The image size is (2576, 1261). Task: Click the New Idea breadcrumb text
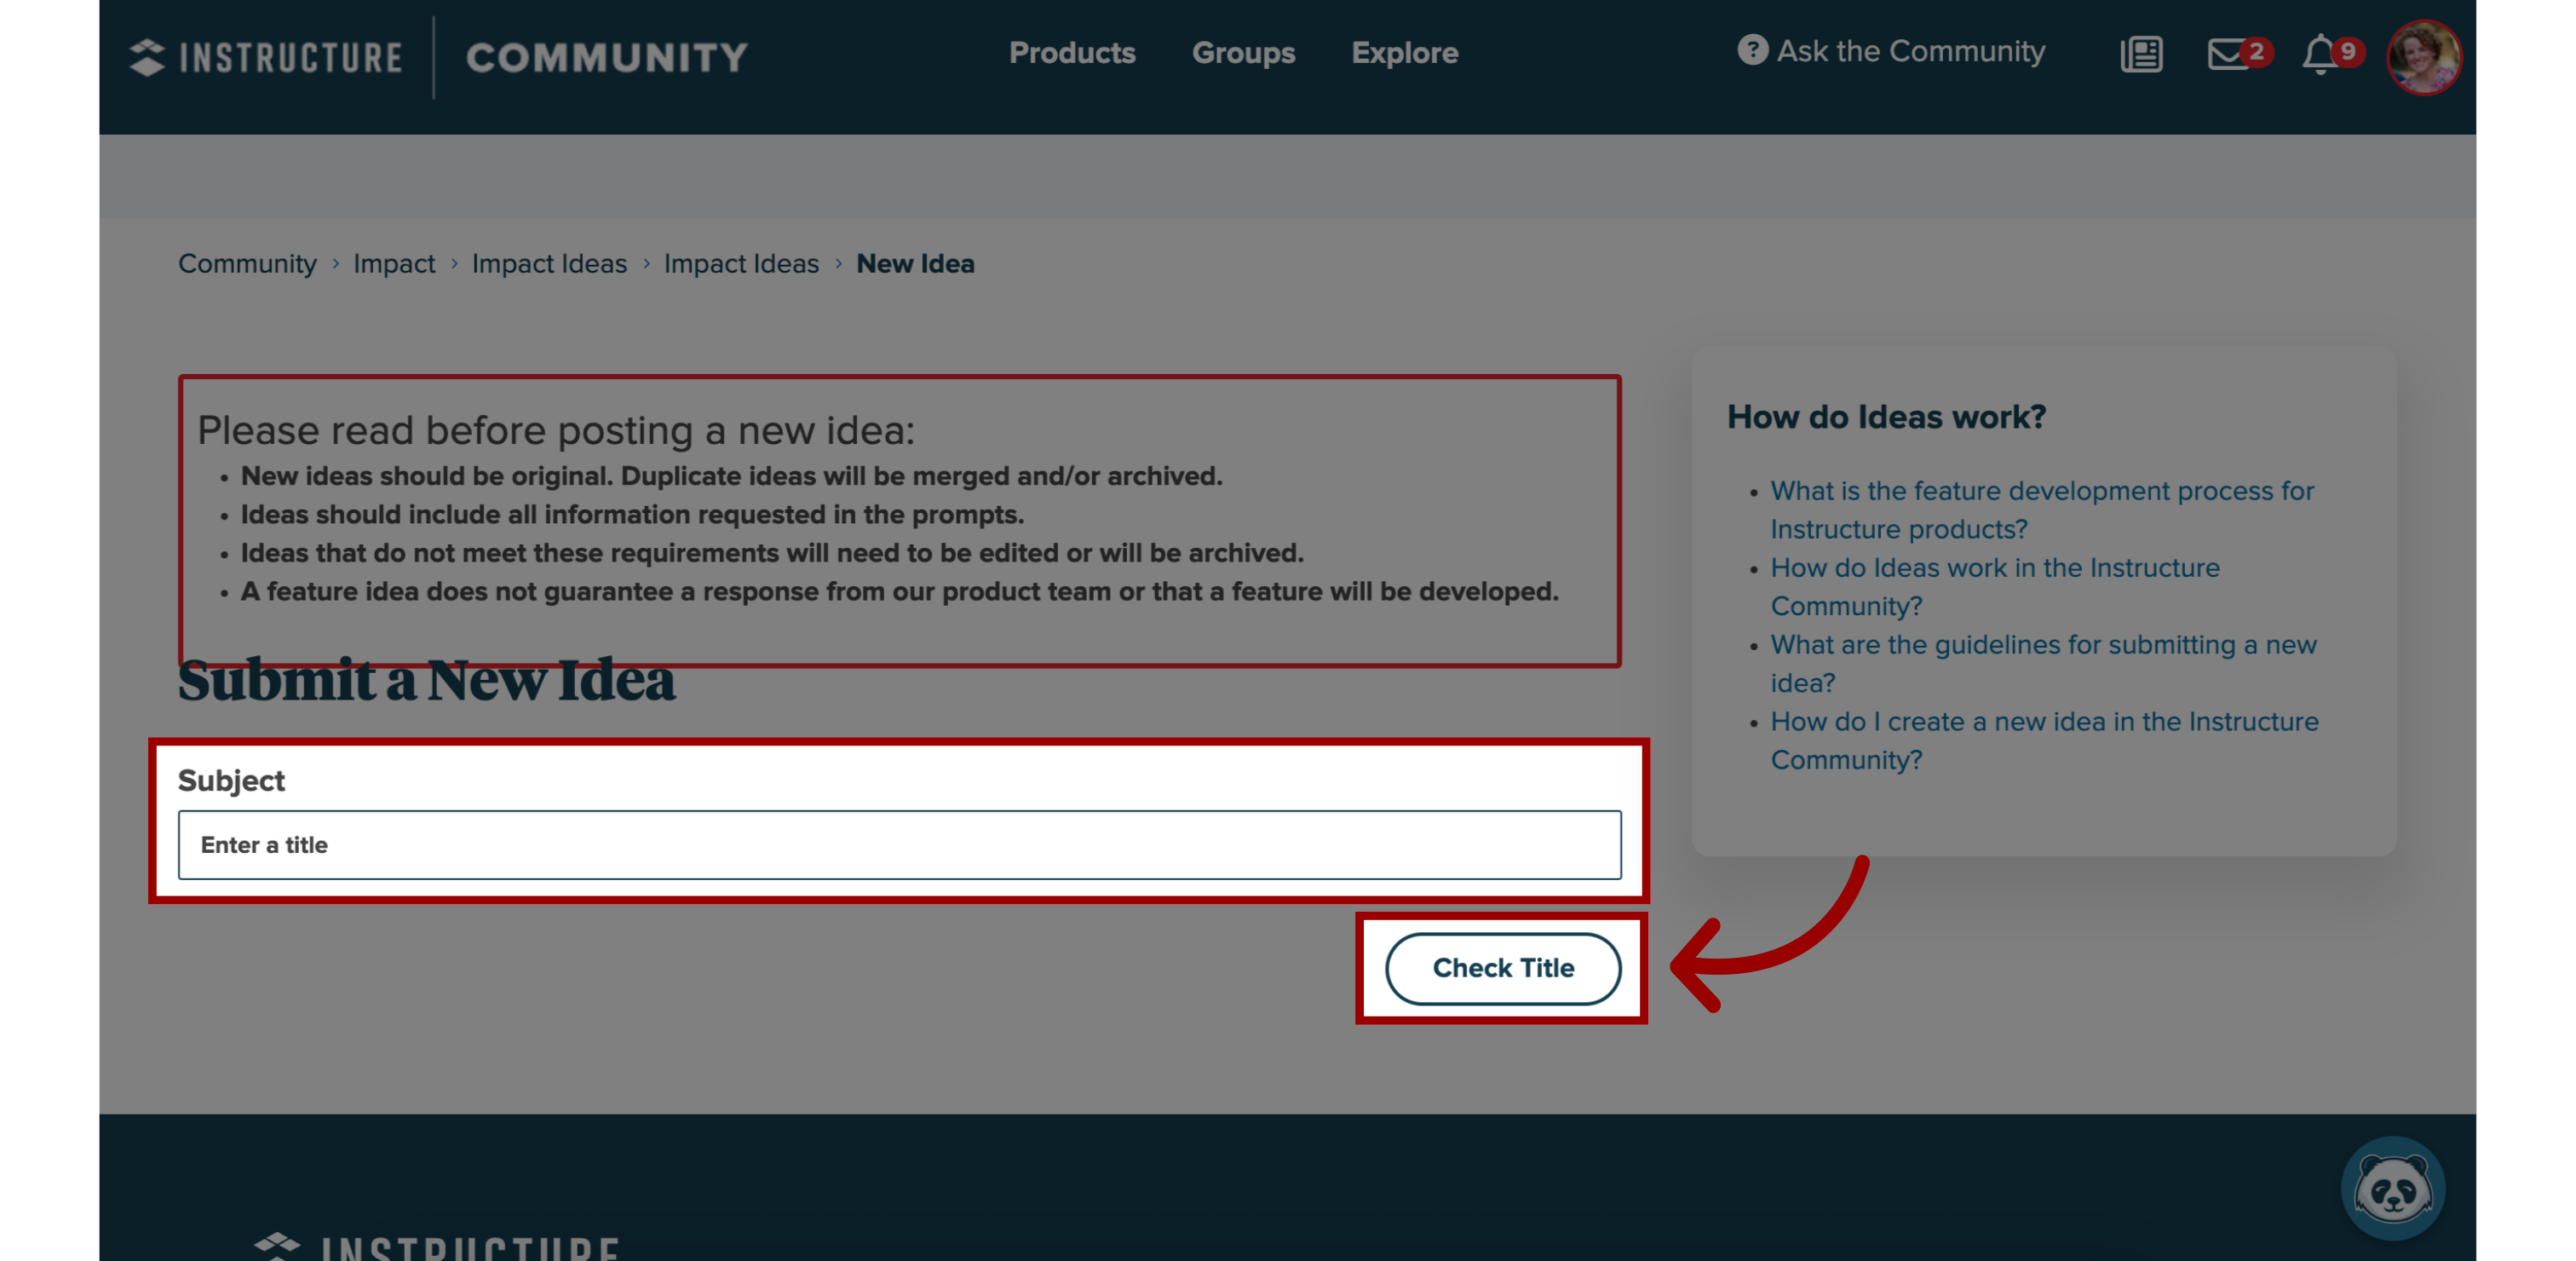tap(915, 263)
